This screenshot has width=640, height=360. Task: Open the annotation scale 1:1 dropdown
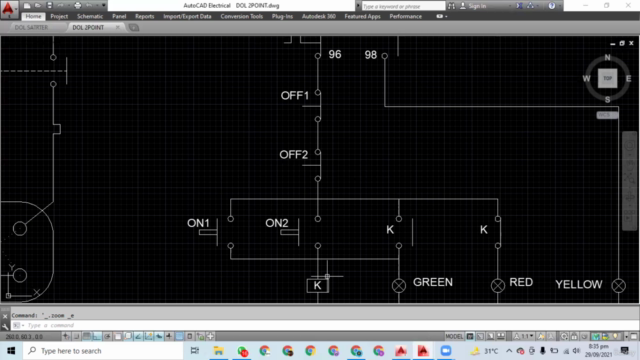pos(523,336)
